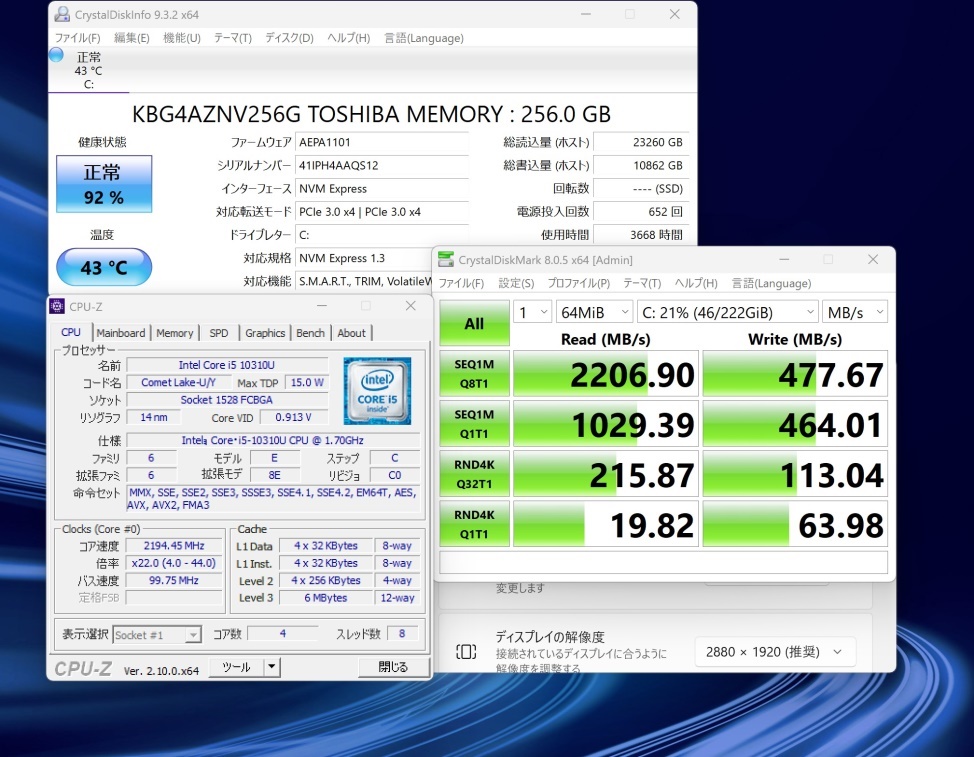Click the core speed value 2194.45 MHz
This screenshot has height=757, width=974.
pyautogui.click(x=174, y=546)
